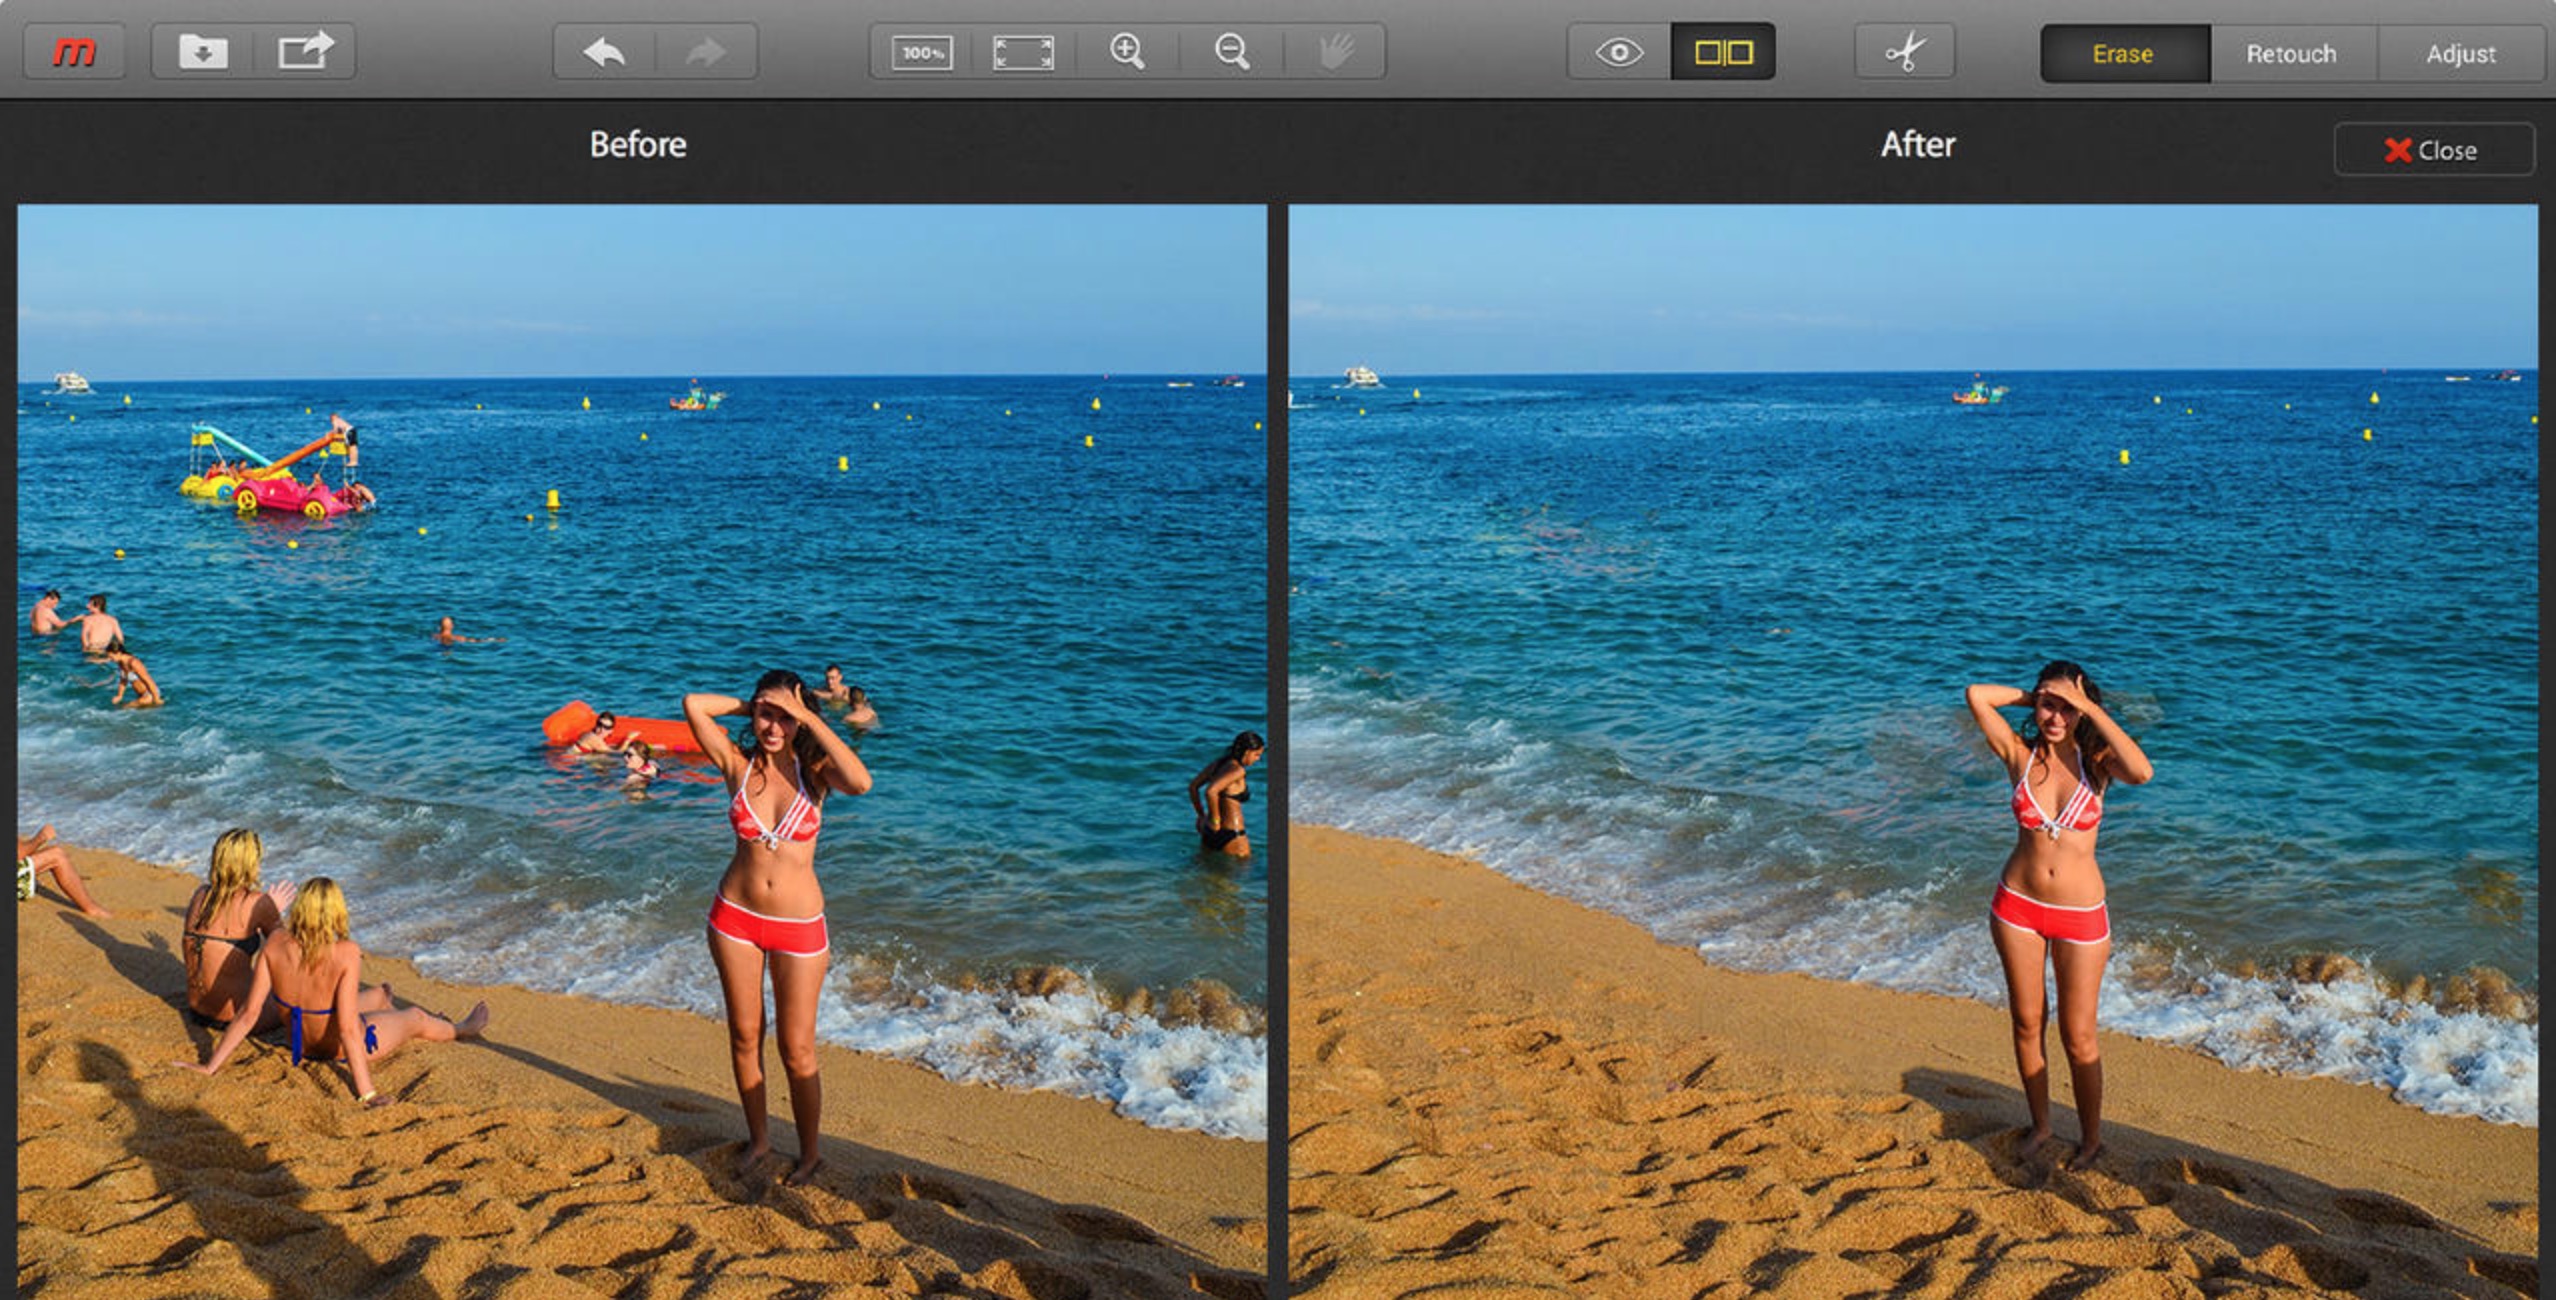Screen dimensions: 2556x1300
Task: Toggle the eye preview of the original
Action: 1619,52
